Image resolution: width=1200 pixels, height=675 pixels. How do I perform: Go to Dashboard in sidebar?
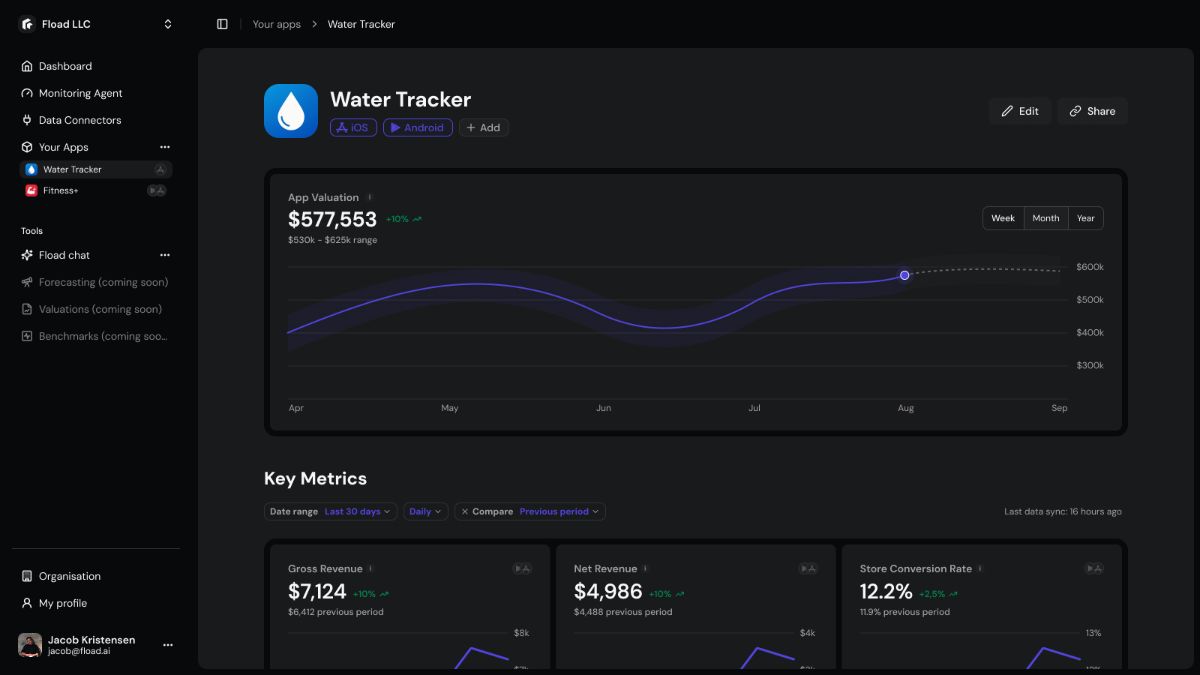65,66
